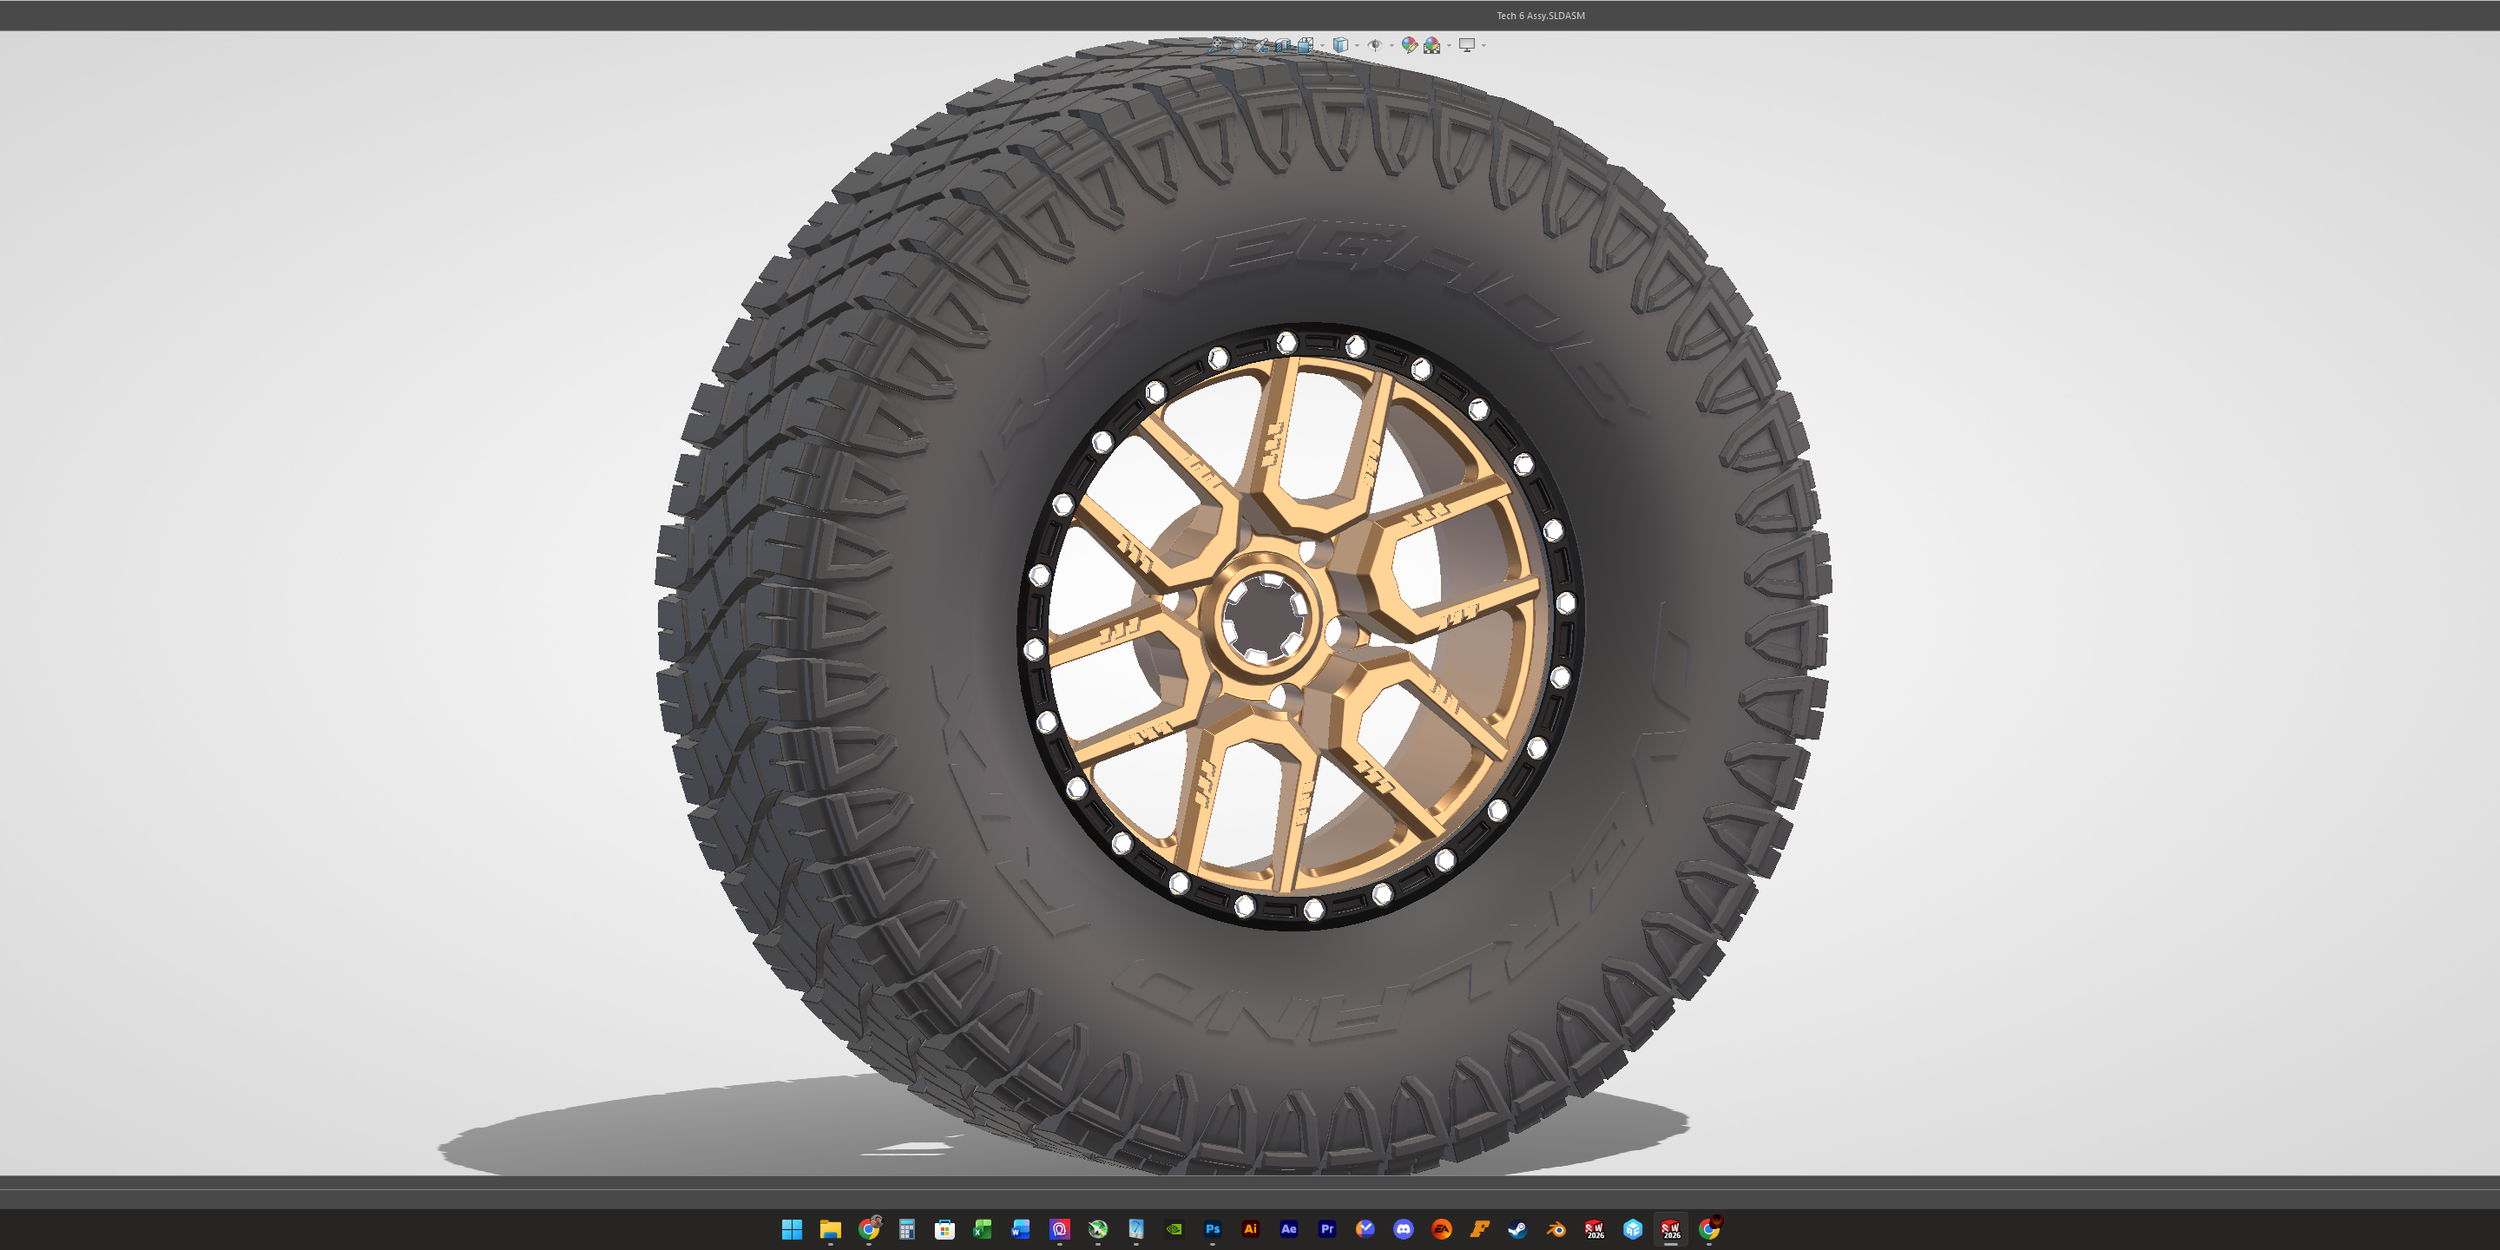Open Chrome with the profile photo badge

tap(869, 1229)
